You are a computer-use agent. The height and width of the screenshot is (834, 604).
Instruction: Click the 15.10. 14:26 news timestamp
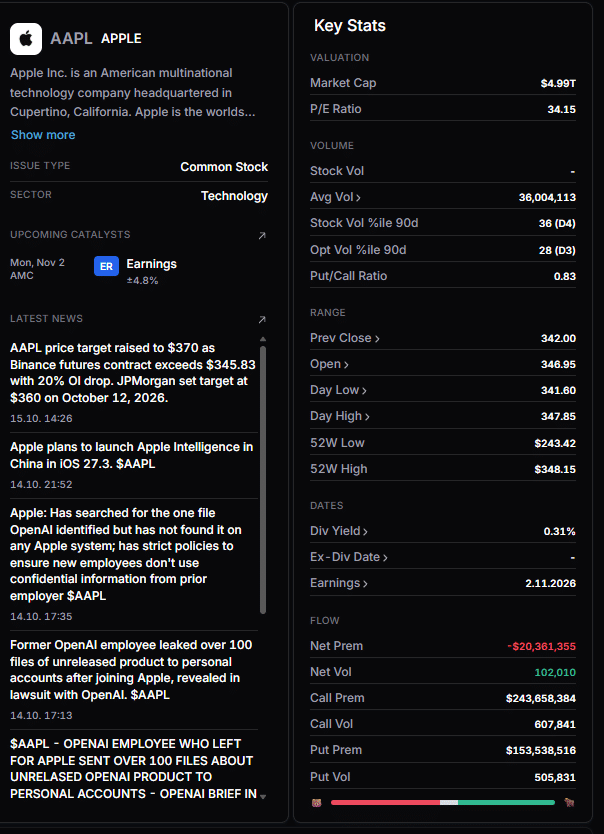[41, 419]
